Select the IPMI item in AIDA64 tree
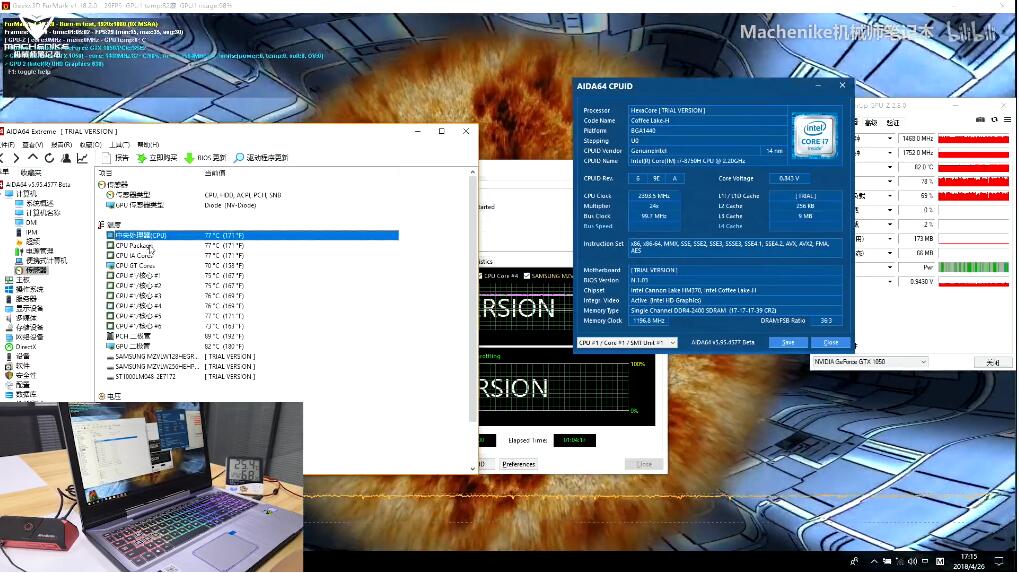 [x=26, y=232]
